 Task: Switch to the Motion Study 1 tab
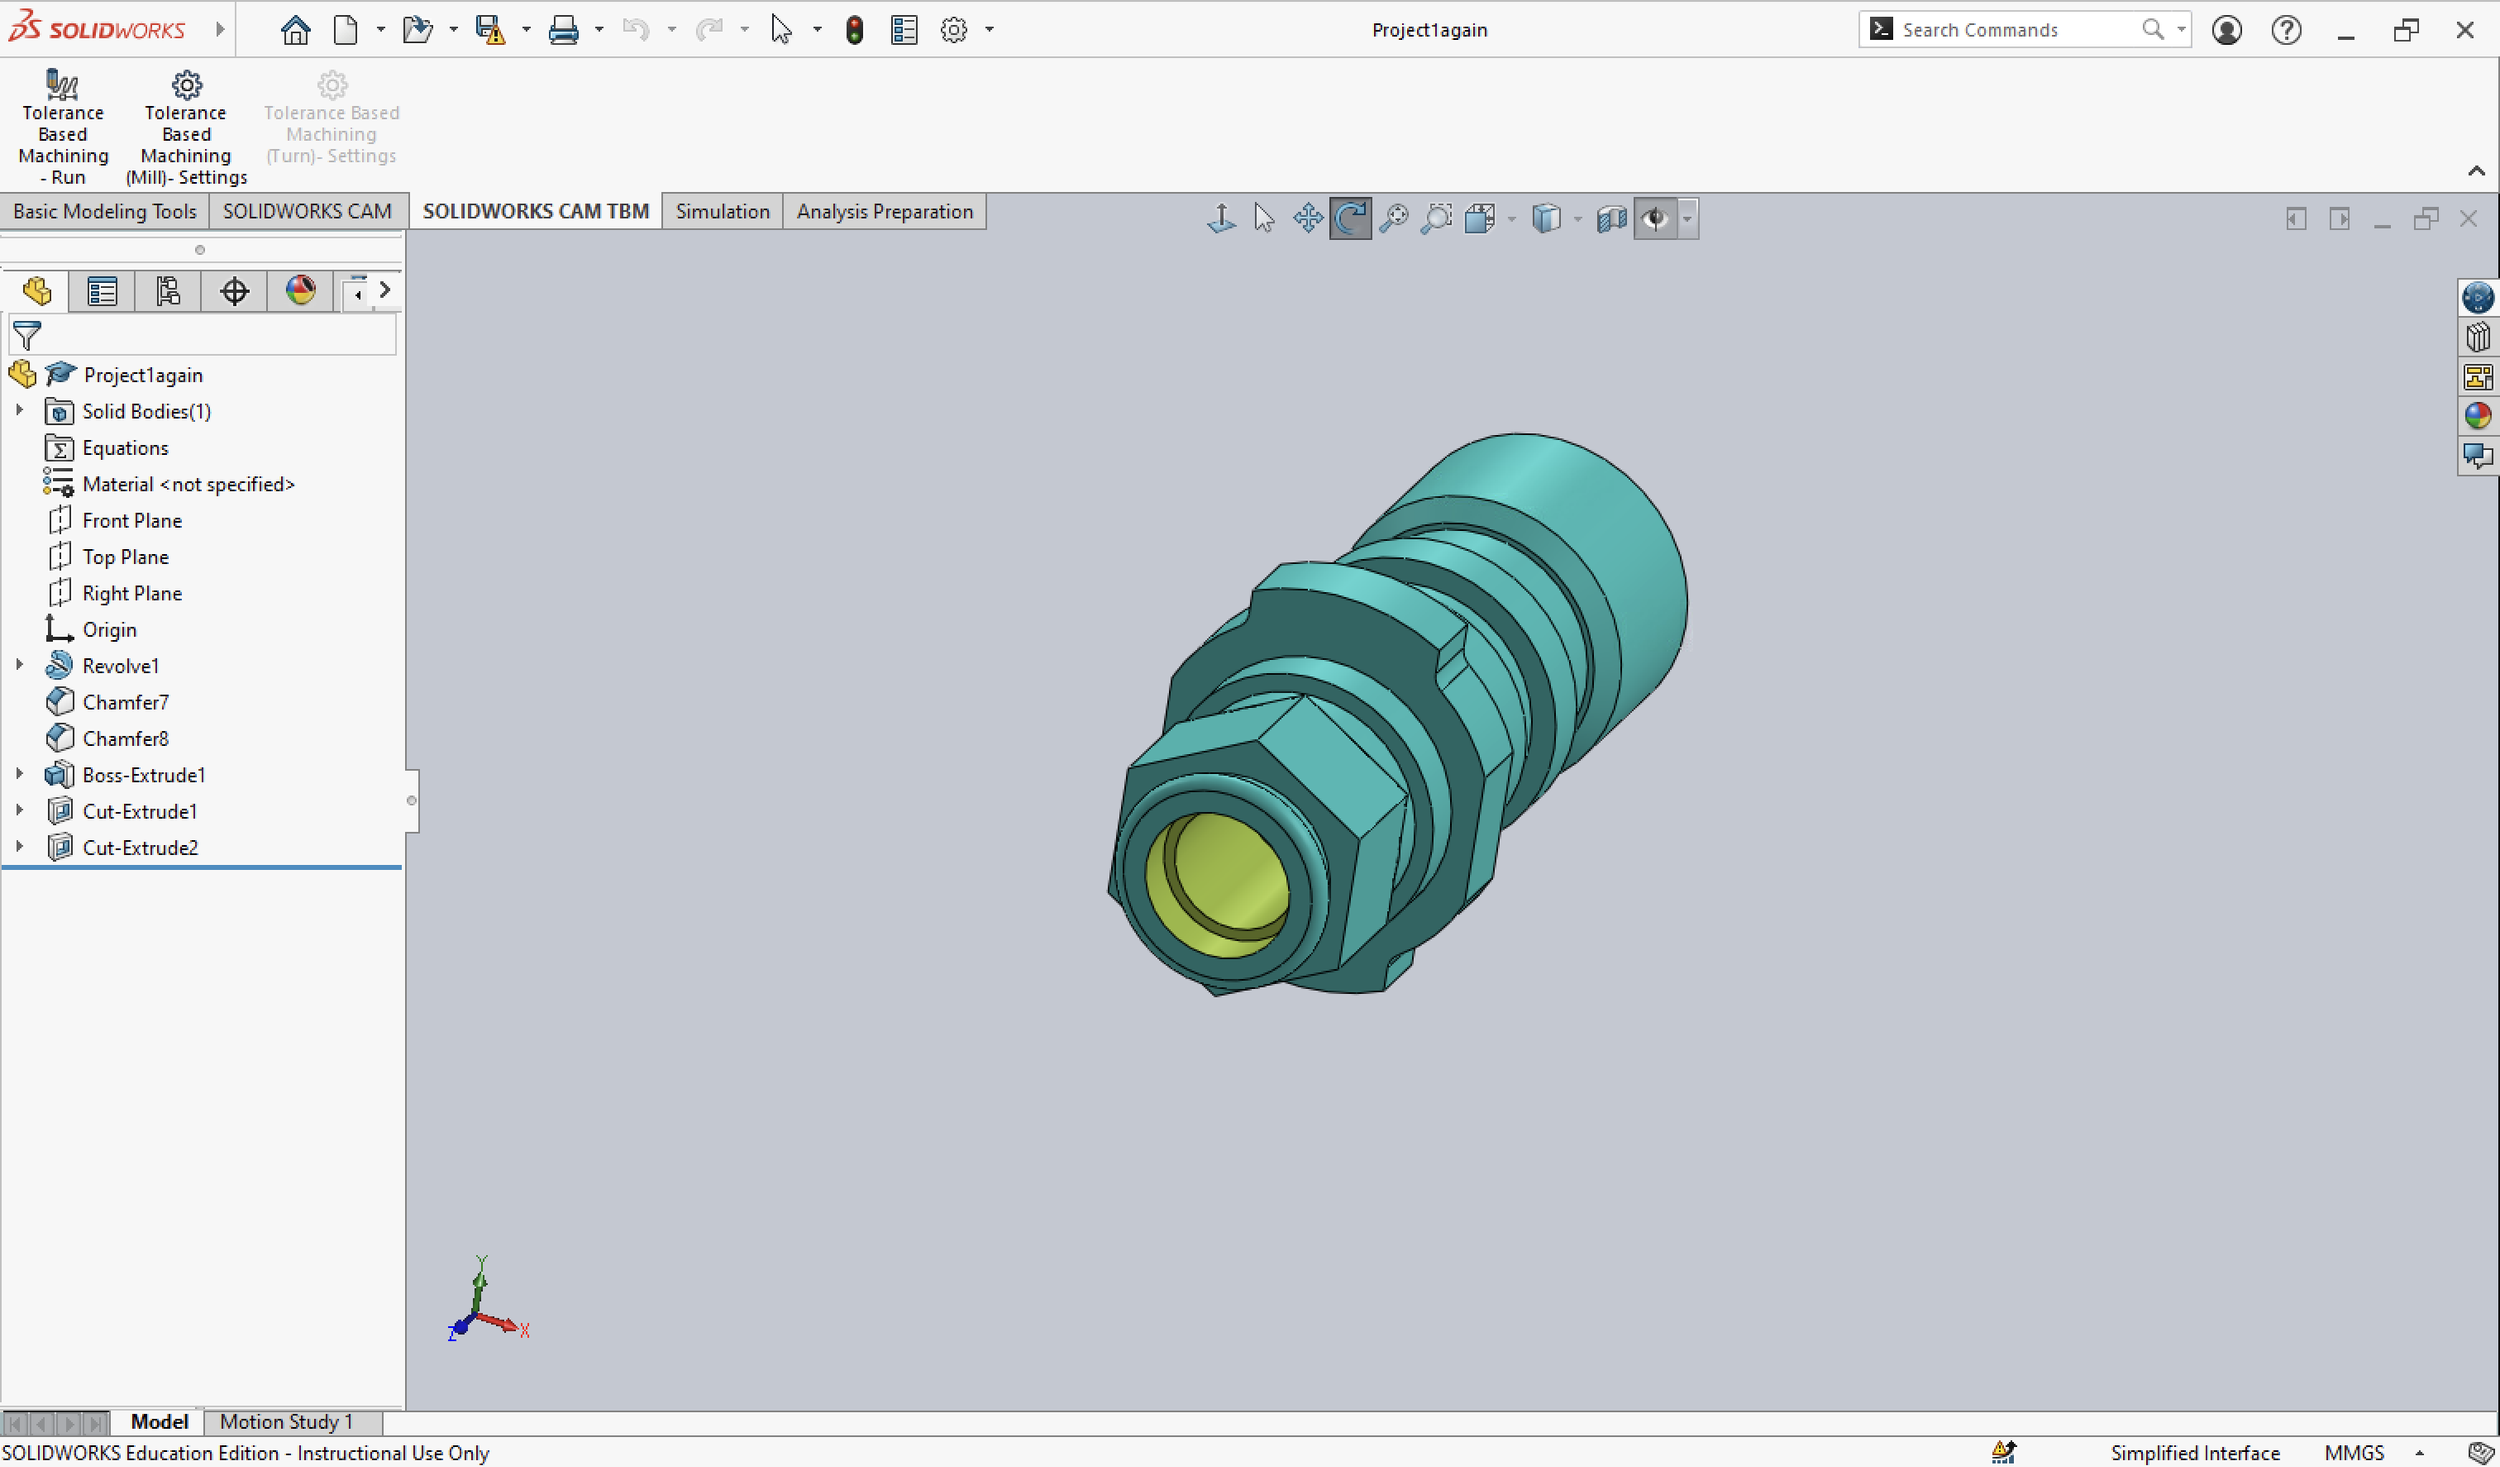(x=286, y=1421)
